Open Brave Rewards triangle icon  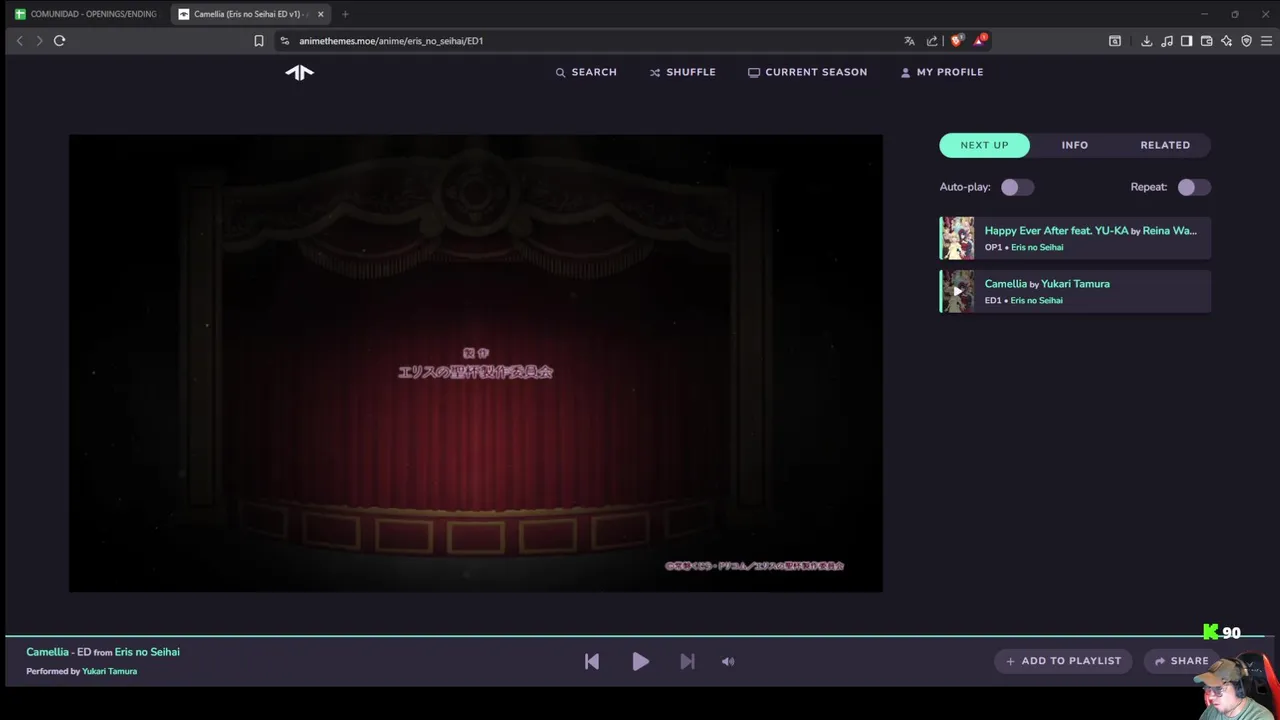[x=980, y=41]
